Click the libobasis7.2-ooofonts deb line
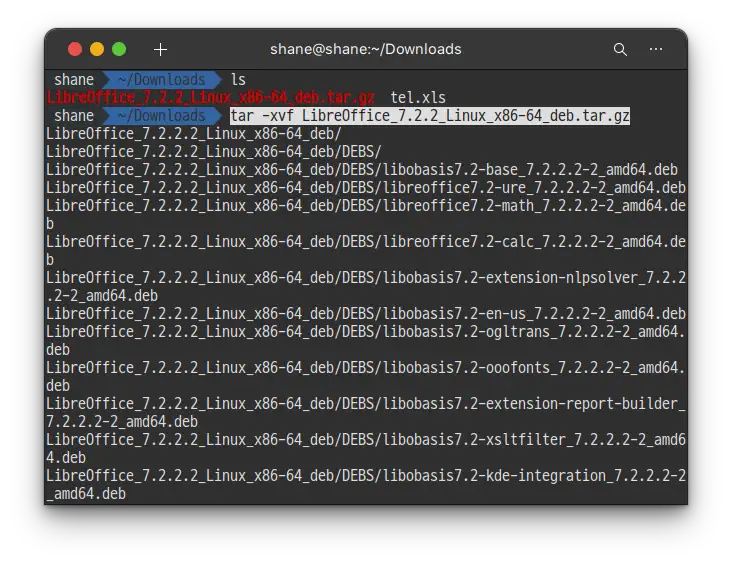732x565 pixels. [x=366, y=377]
